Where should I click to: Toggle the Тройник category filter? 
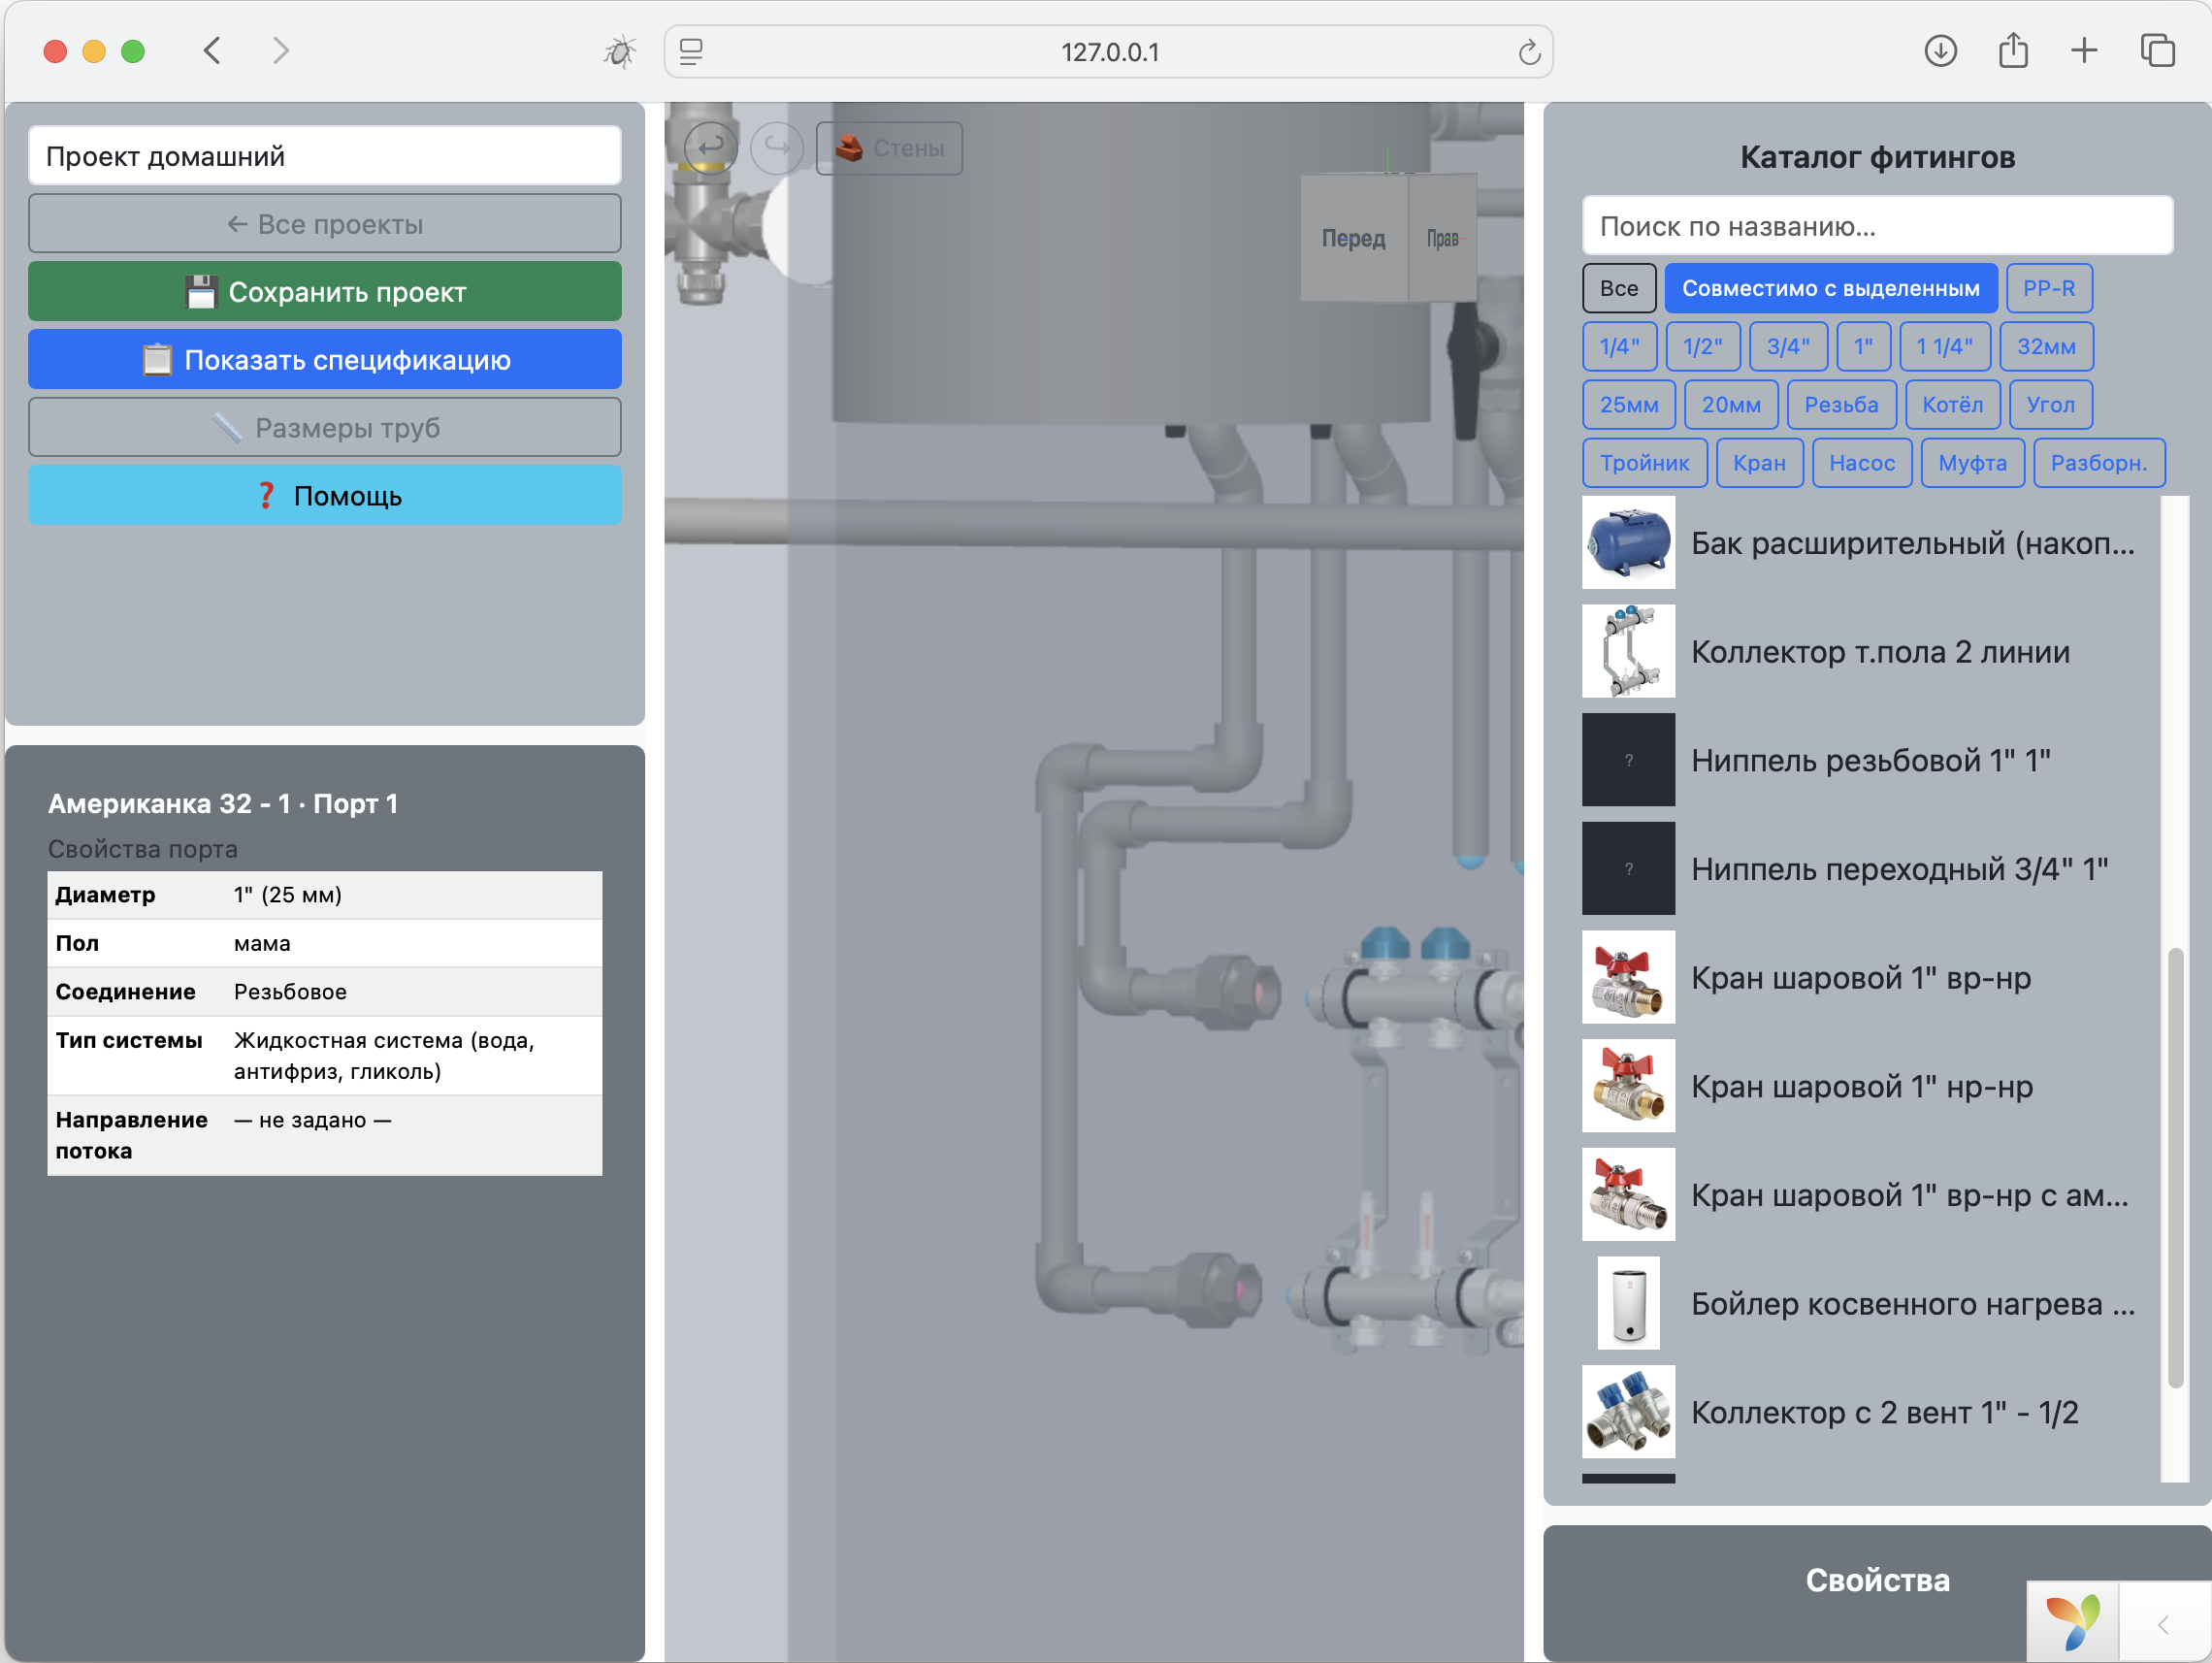1644,463
